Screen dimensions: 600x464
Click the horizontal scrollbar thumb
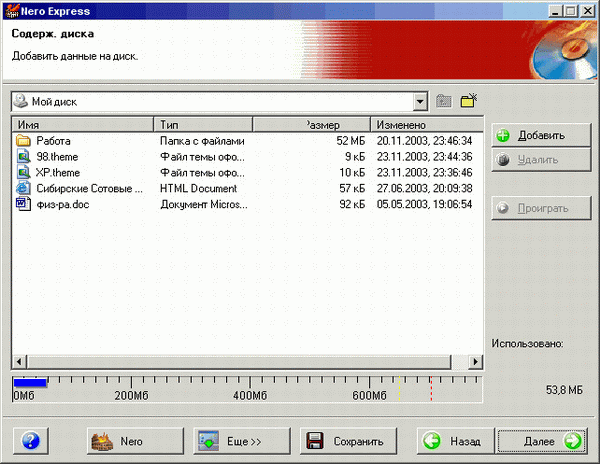(x=239, y=361)
